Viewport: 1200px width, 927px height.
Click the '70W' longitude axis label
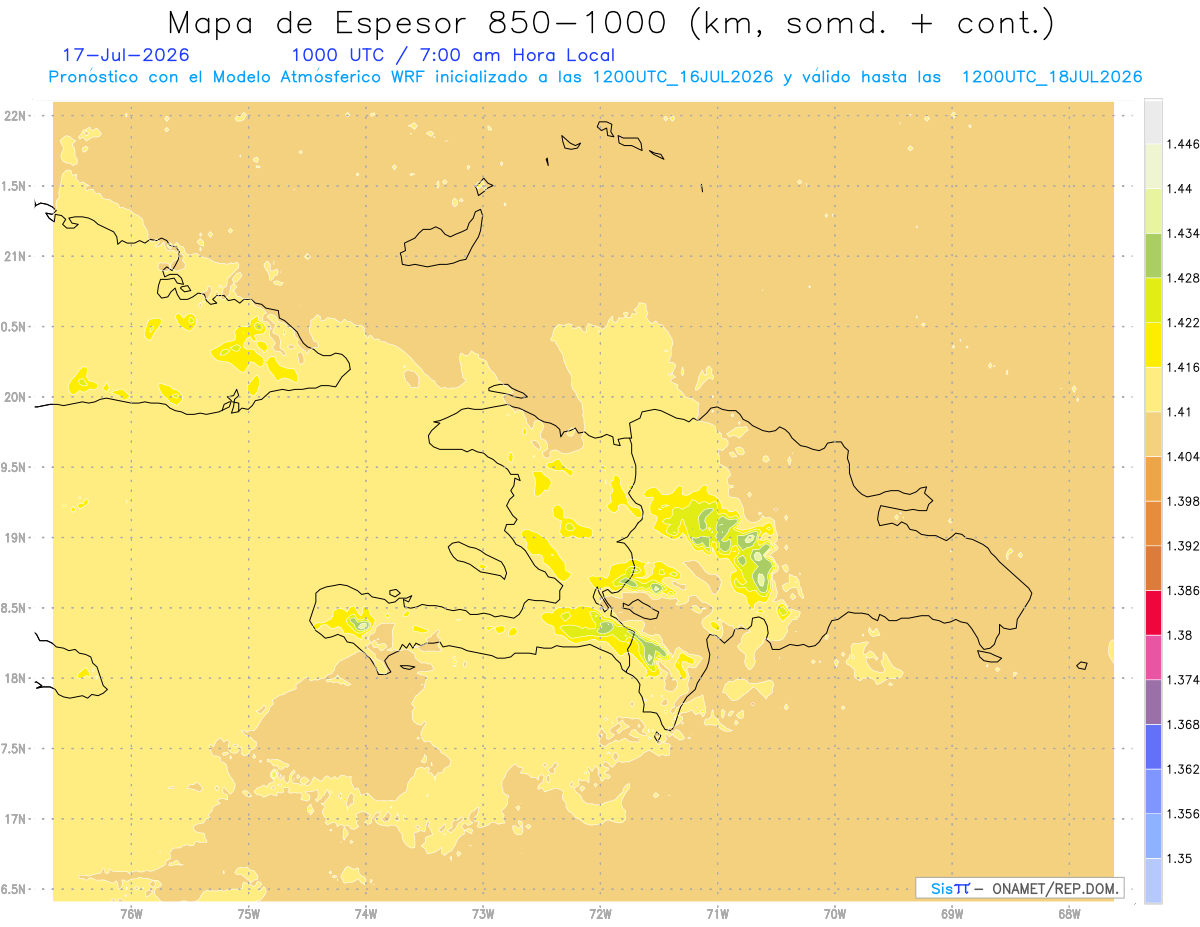(x=835, y=914)
